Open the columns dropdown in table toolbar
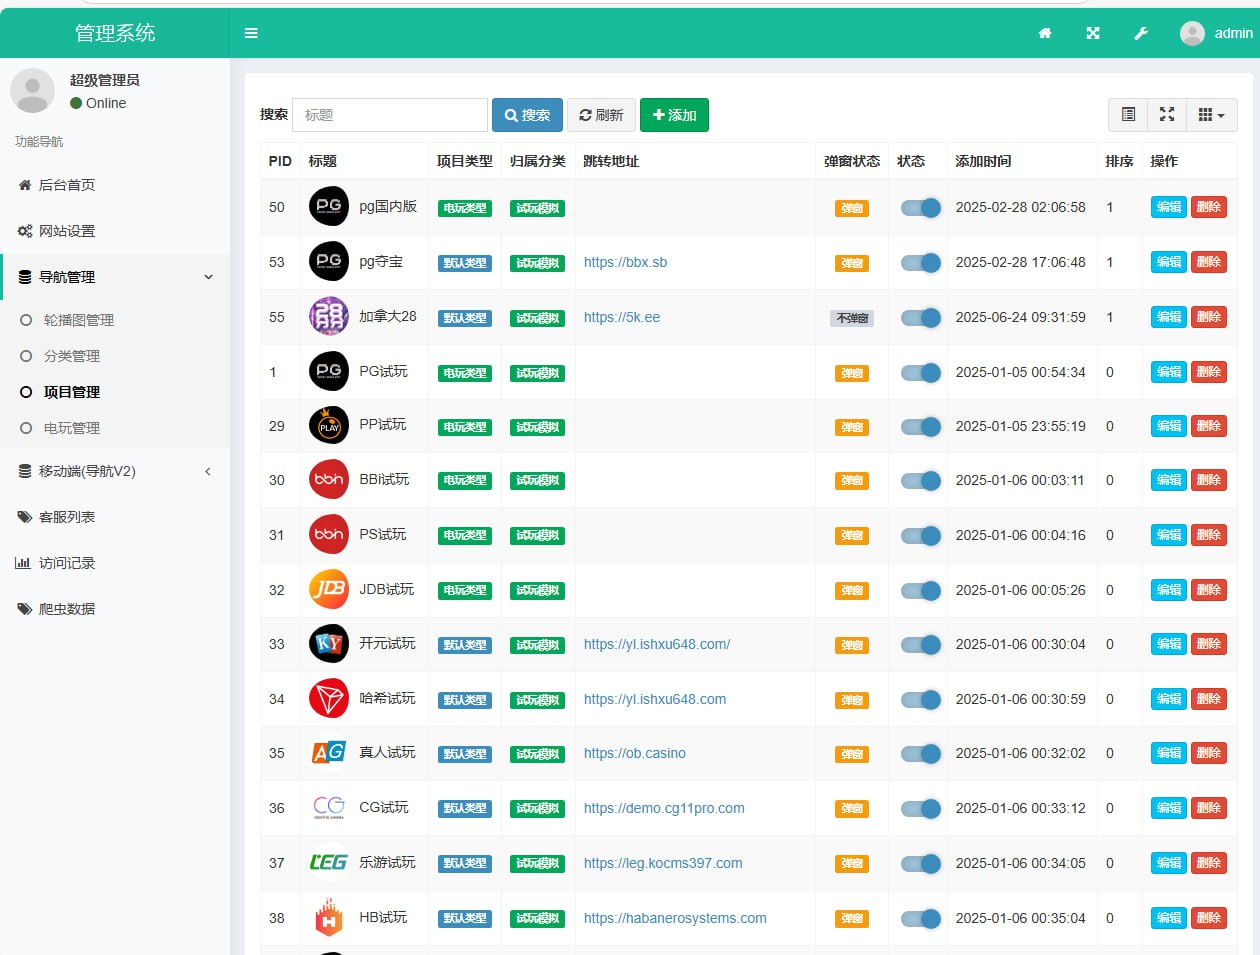 1211,115
